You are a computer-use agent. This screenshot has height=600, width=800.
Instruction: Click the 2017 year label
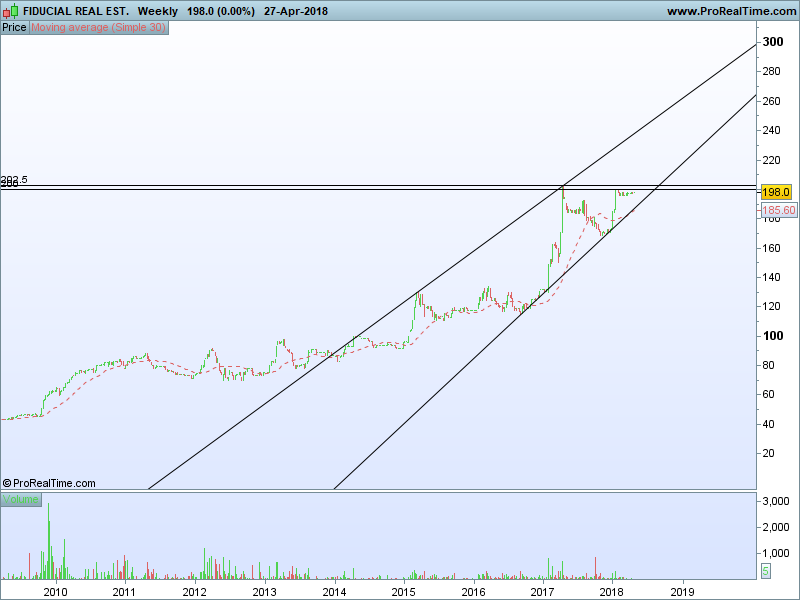point(542,592)
